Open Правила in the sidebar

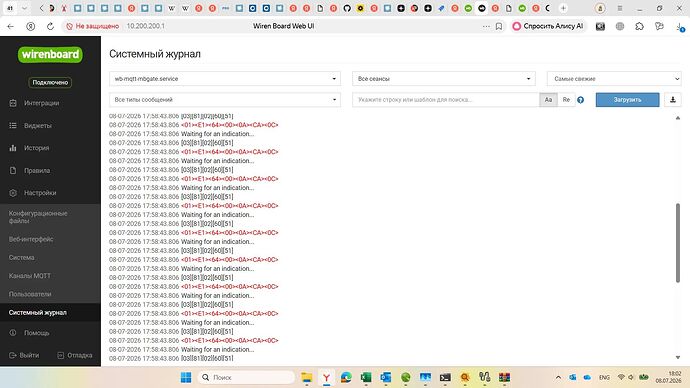(37, 170)
